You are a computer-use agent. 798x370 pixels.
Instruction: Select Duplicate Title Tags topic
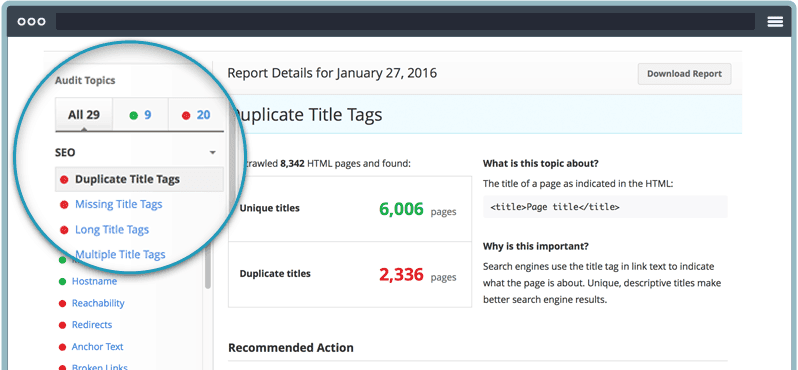[139, 179]
